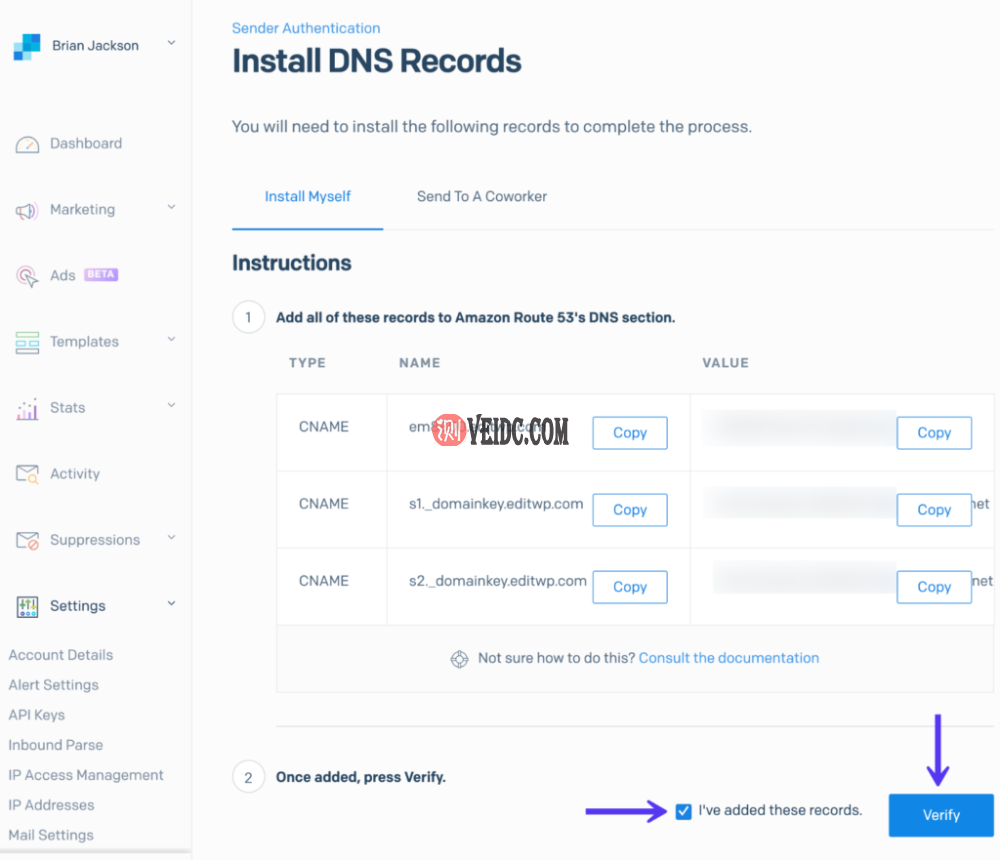Image resolution: width=1000 pixels, height=860 pixels.
Task: Open Stats via the bar chart icon
Action: (27, 408)
